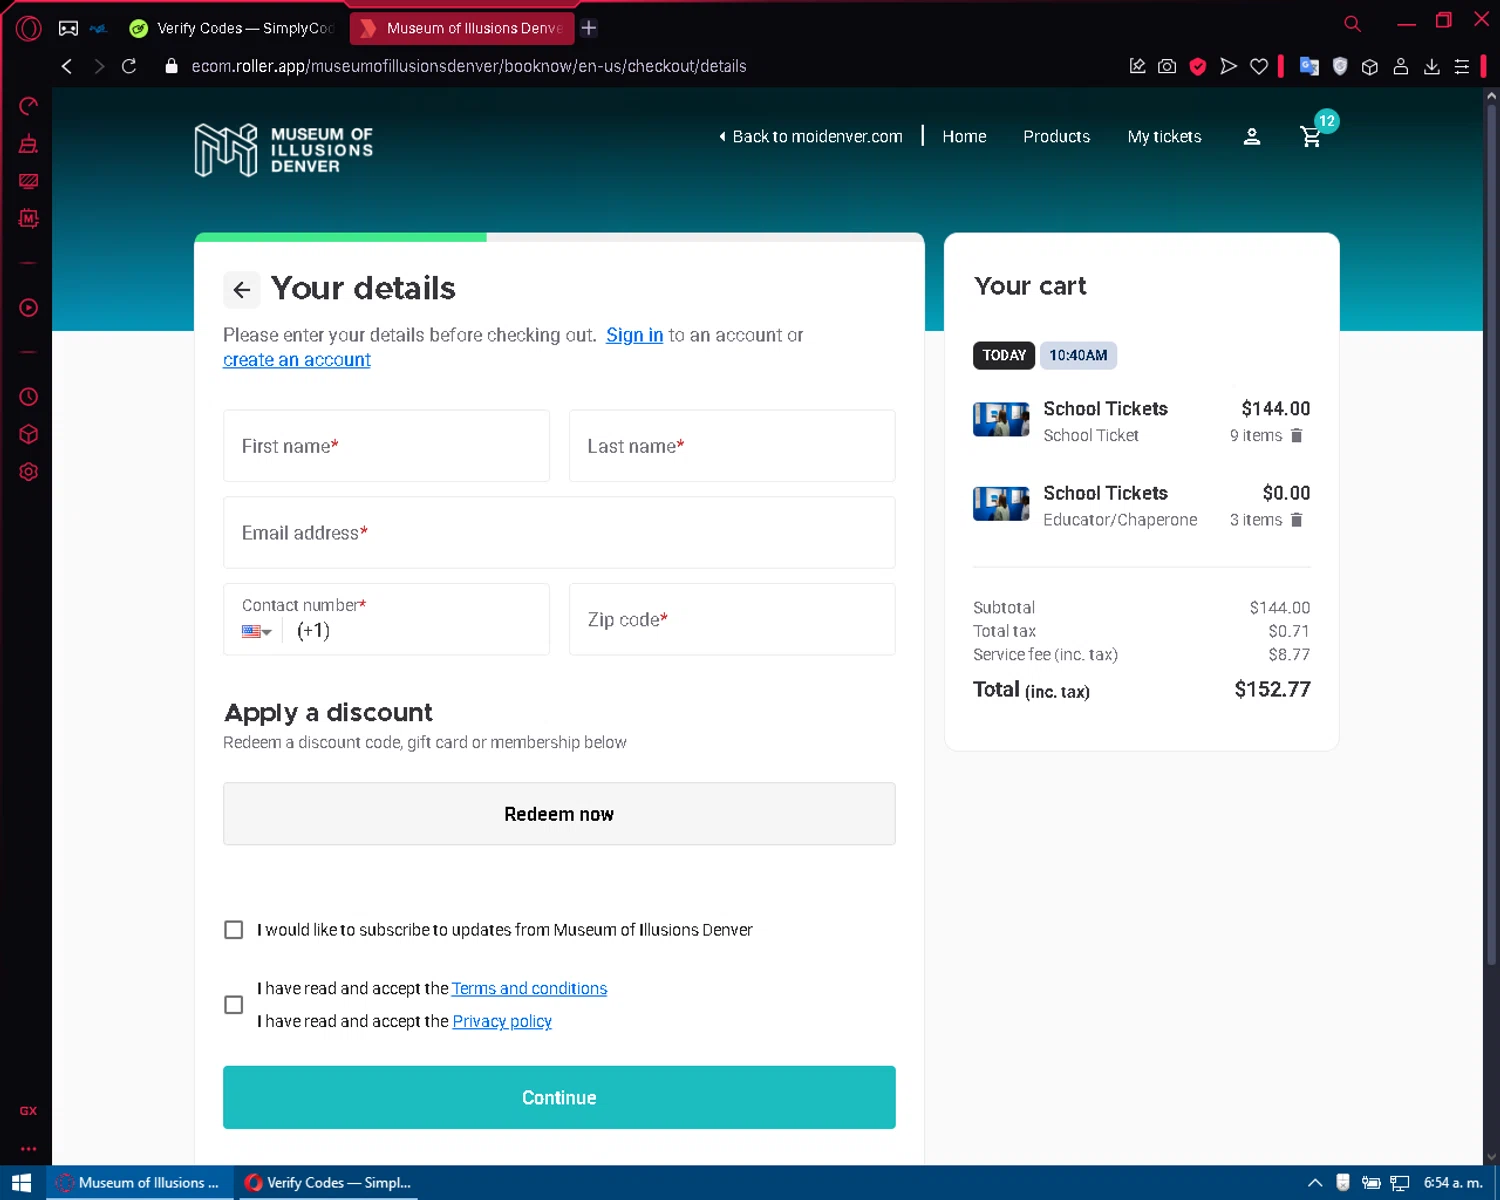Click the Redeem now button
Screen dimensions: 1500x1200
pos(559,814)
